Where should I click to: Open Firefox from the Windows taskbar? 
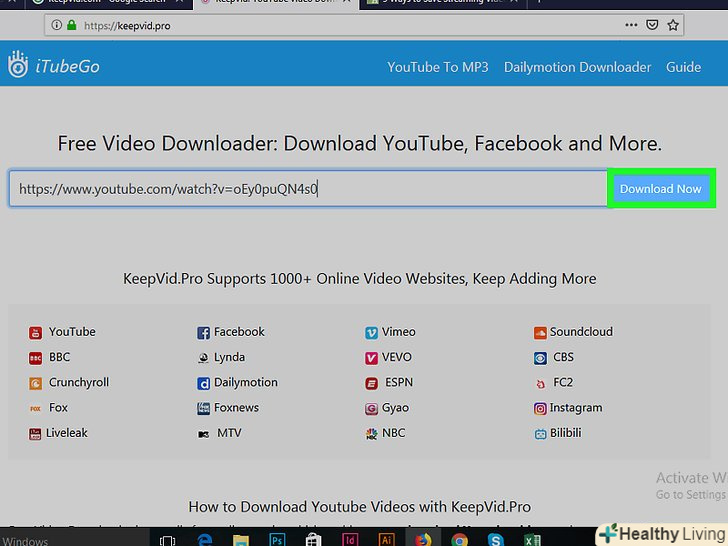423,539
